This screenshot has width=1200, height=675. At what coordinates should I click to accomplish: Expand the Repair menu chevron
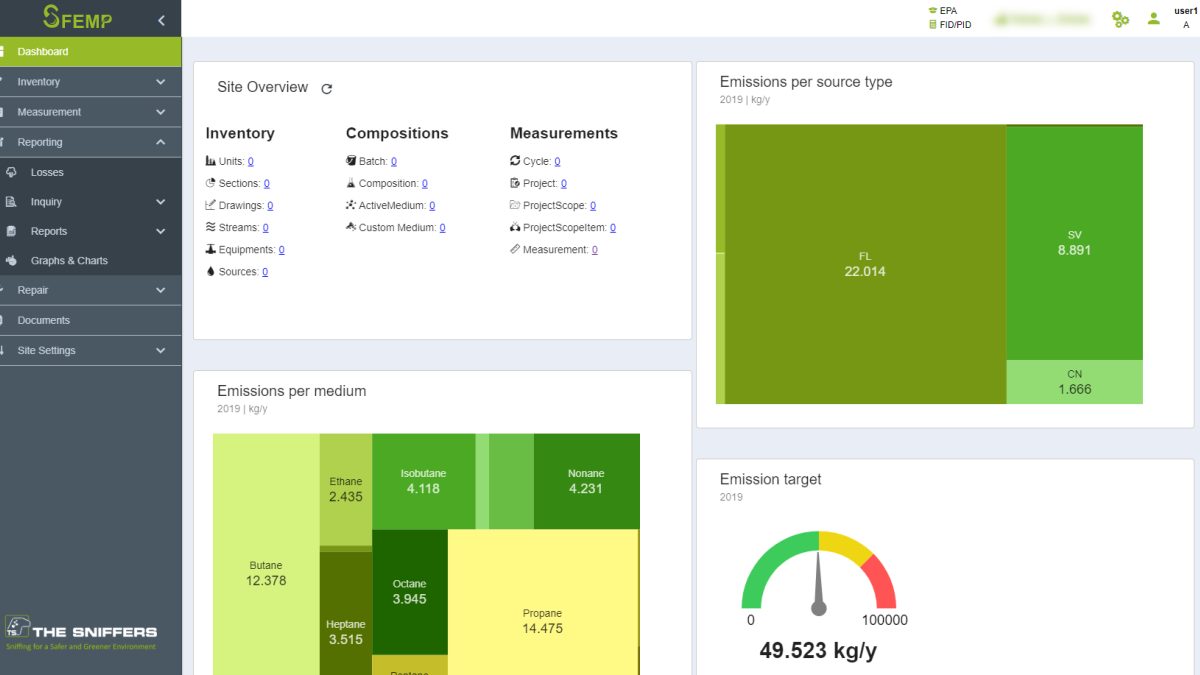tap(161, 290)
